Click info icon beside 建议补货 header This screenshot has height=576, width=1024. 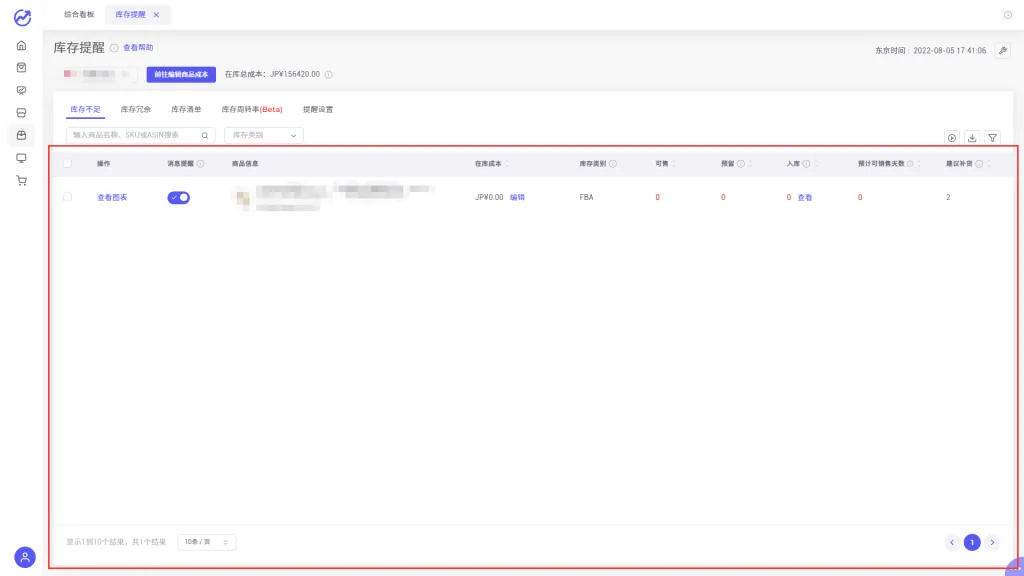click(979, 164)
